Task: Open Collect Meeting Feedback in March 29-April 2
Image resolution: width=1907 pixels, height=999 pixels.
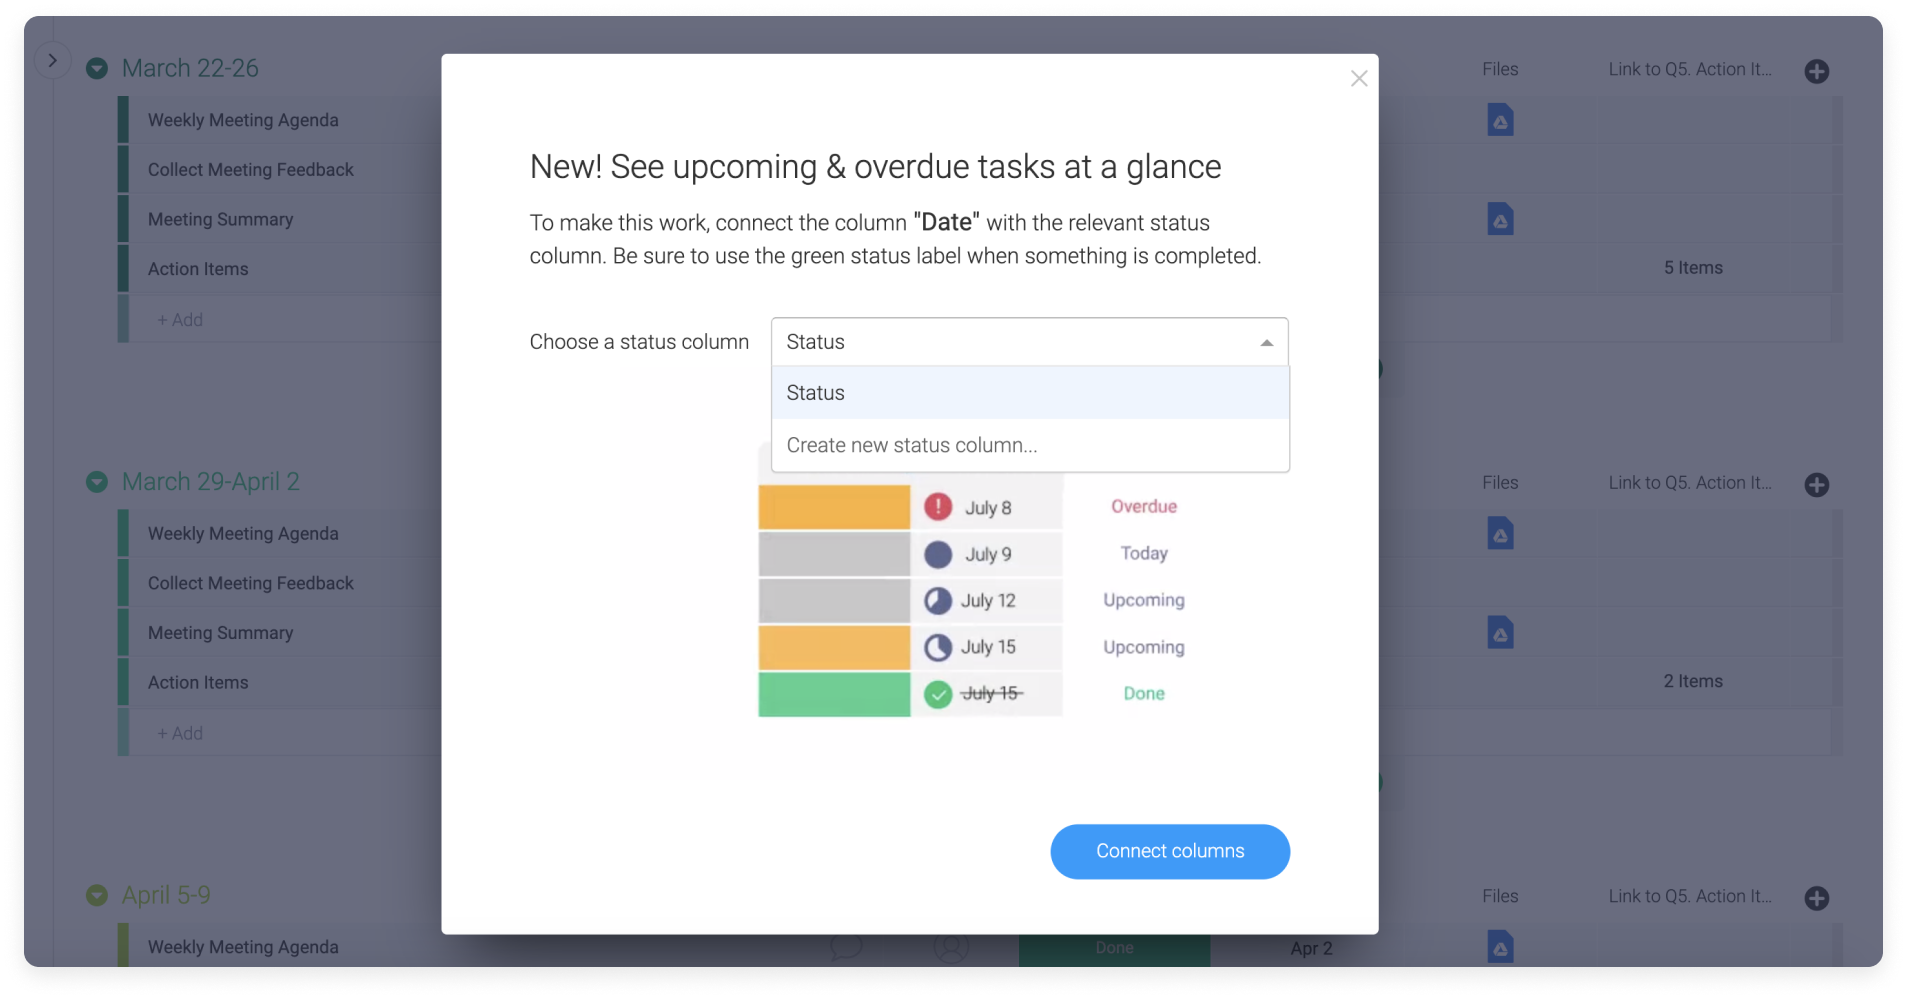Action: tap(251, 583)
